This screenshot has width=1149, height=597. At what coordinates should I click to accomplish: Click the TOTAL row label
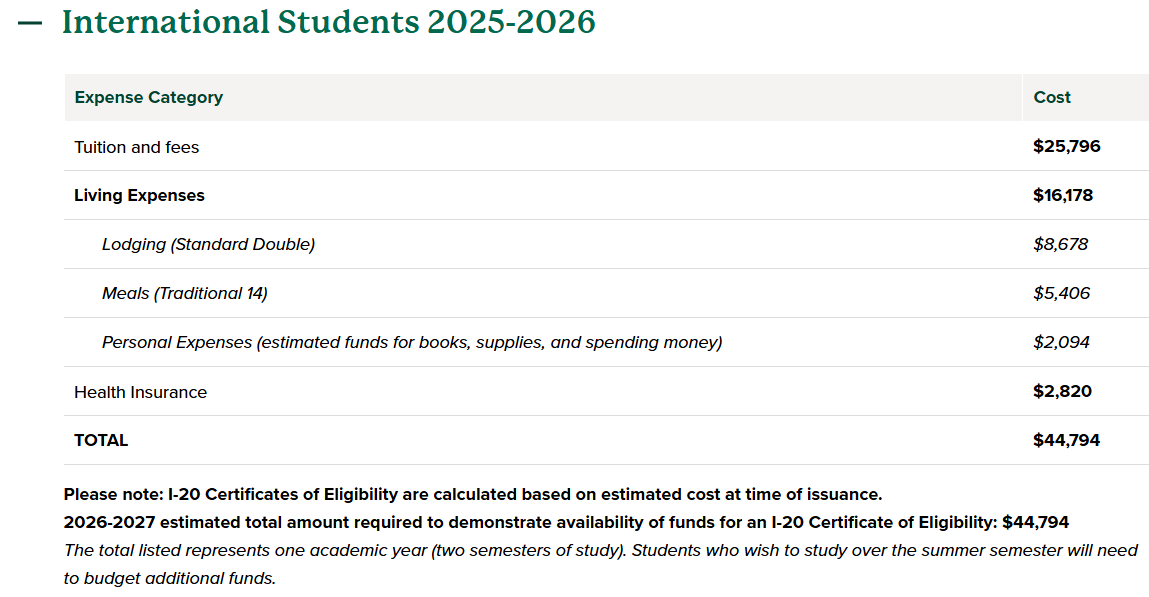click(x=101, y=440)
